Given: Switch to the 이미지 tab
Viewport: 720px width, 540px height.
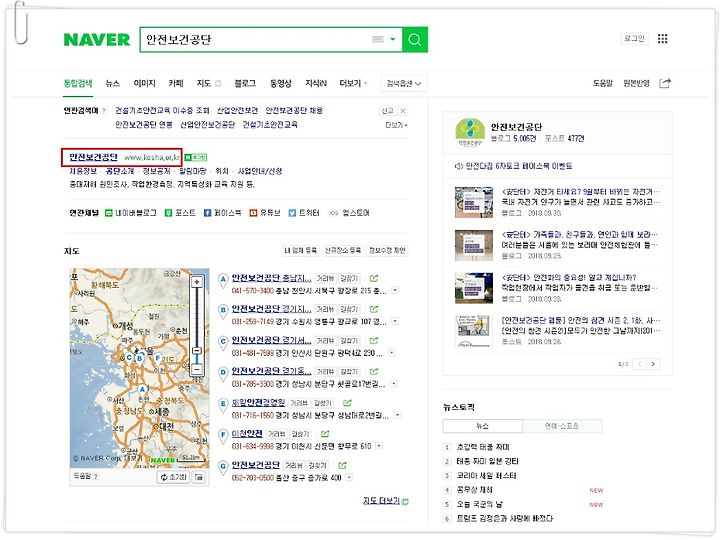Looking at the screenshot, I should tap(144, 83).
